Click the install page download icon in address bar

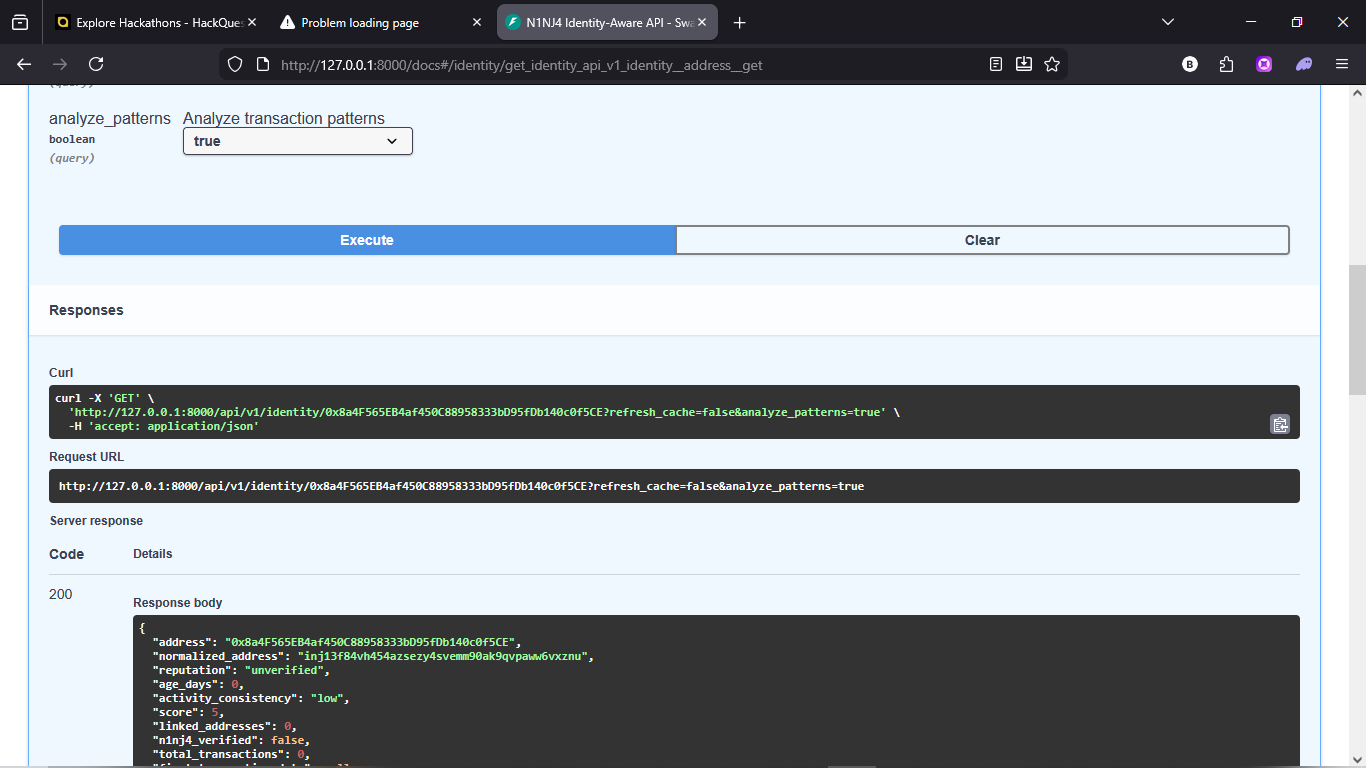1024,64
